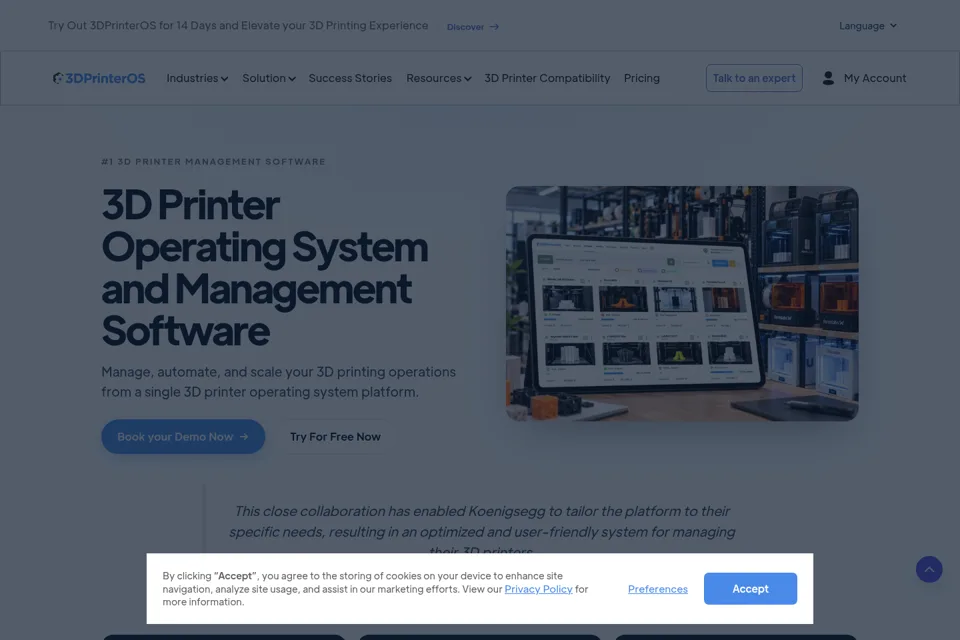Expand the Resources dropdown menu

coord(438,78)
